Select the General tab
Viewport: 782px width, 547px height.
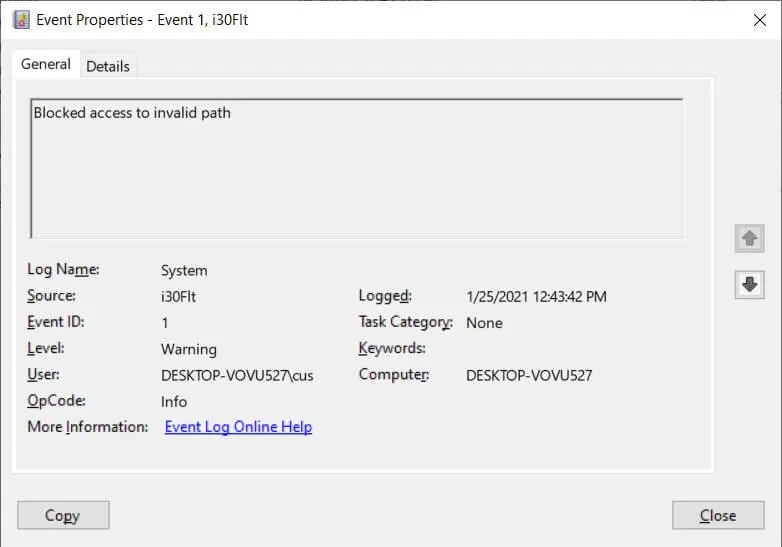(x=46, y=64)
